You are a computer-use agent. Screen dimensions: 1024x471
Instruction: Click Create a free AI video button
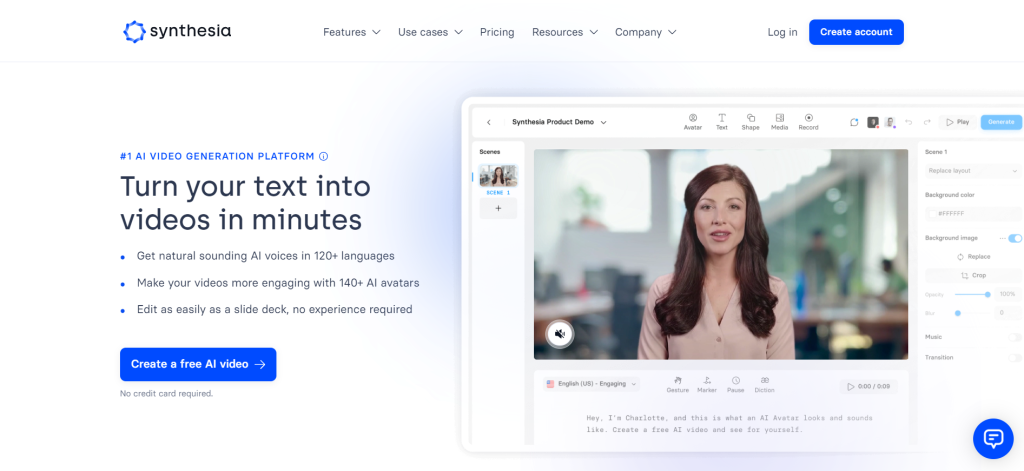tap(198, 364)
